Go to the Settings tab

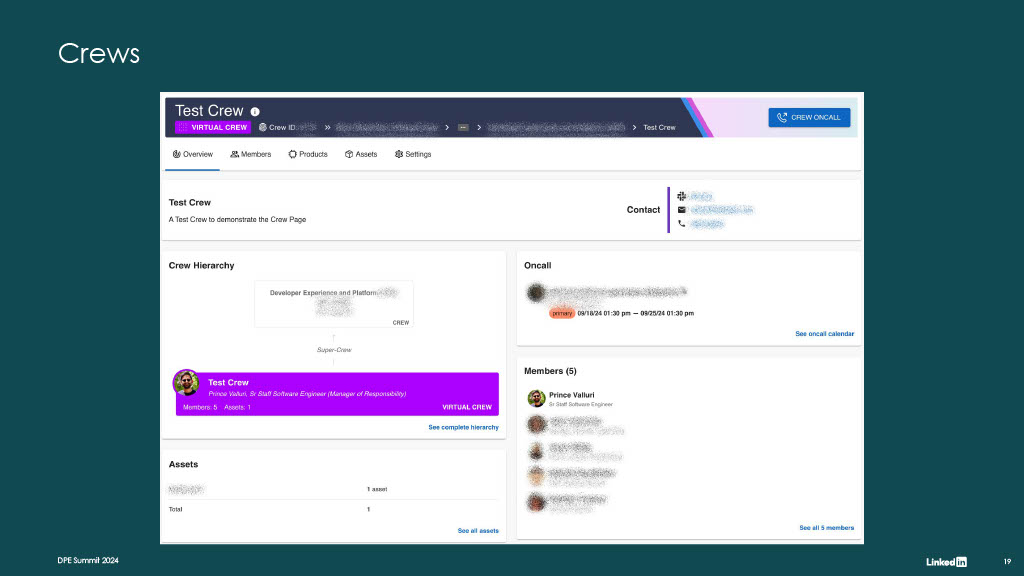pyautogui.click(x=413, y=155)
